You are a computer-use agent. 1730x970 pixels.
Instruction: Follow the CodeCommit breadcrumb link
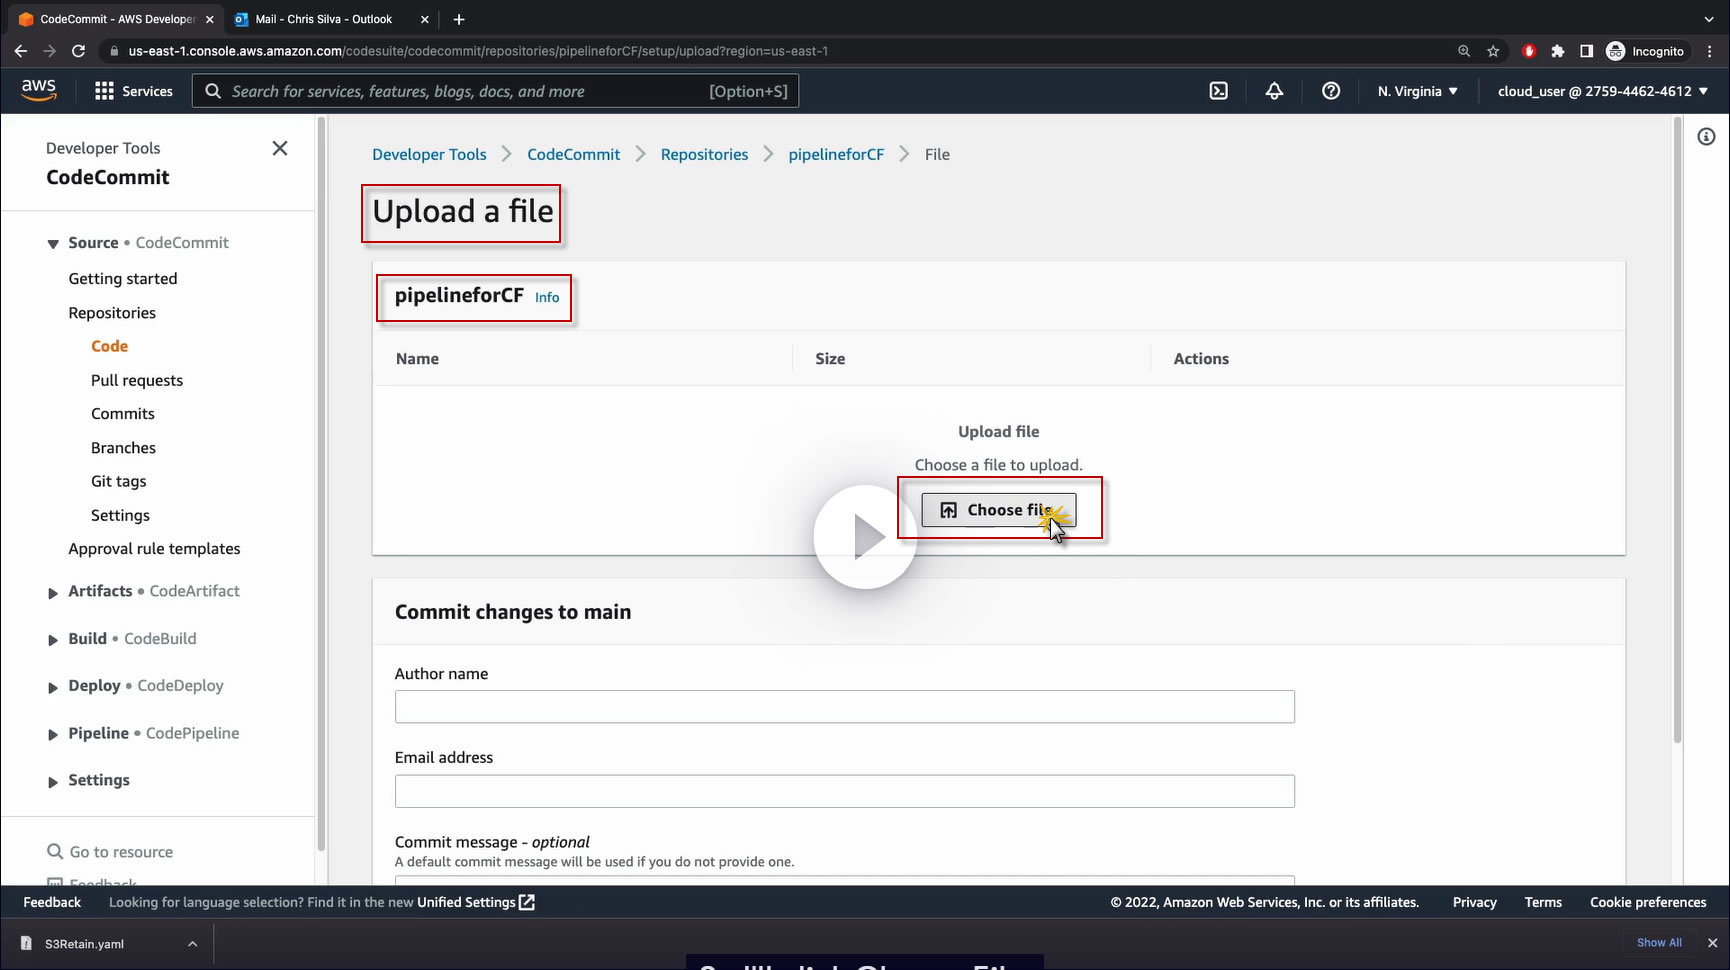pyautogui.click(x=574, y=154)
